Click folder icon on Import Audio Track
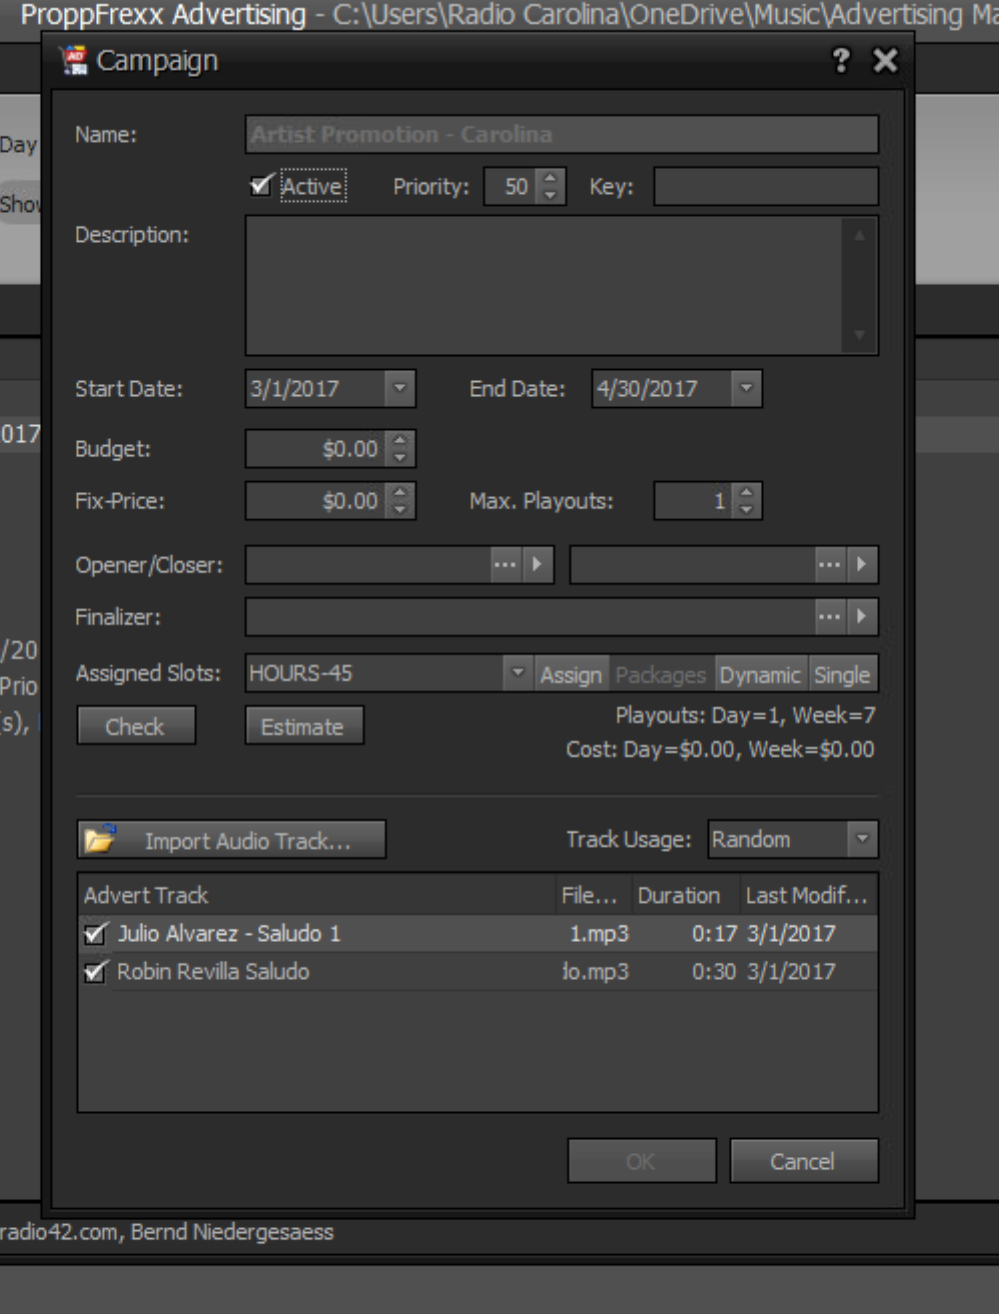Image resolution: width=999 pixels, height=1314 pixels. pos(100,840)
